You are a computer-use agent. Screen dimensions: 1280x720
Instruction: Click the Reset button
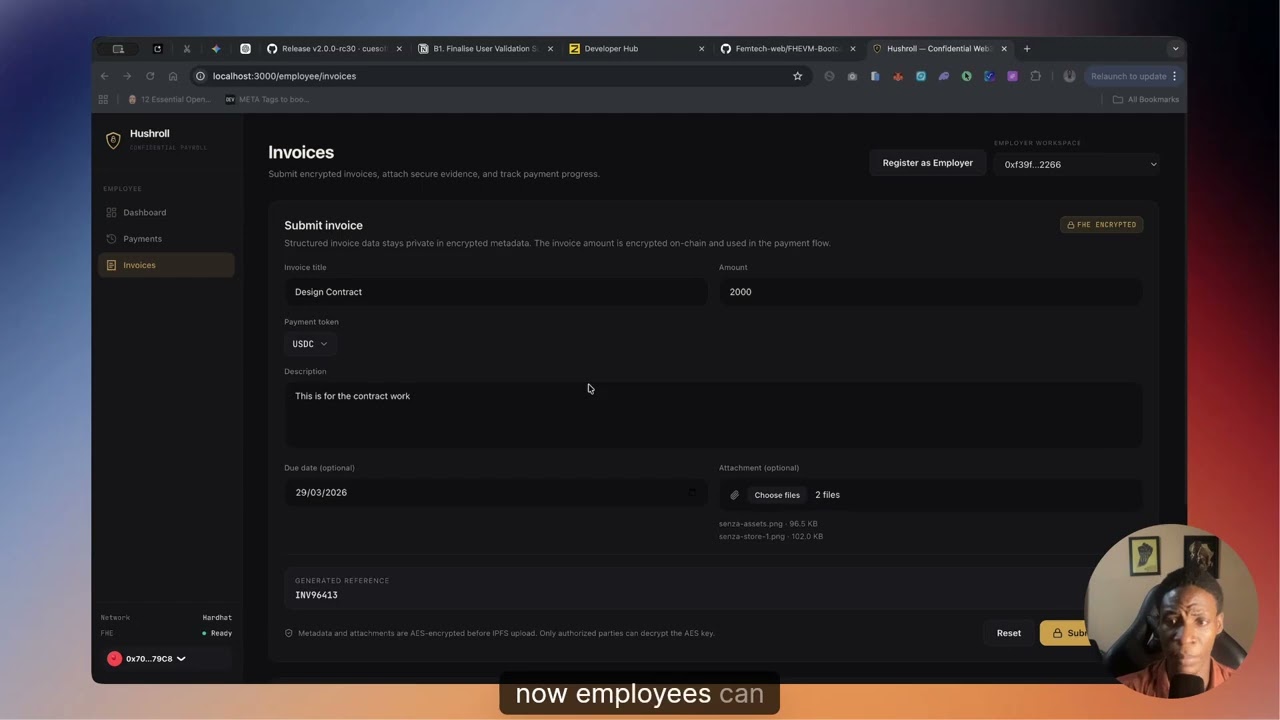tap(1008, 633)
